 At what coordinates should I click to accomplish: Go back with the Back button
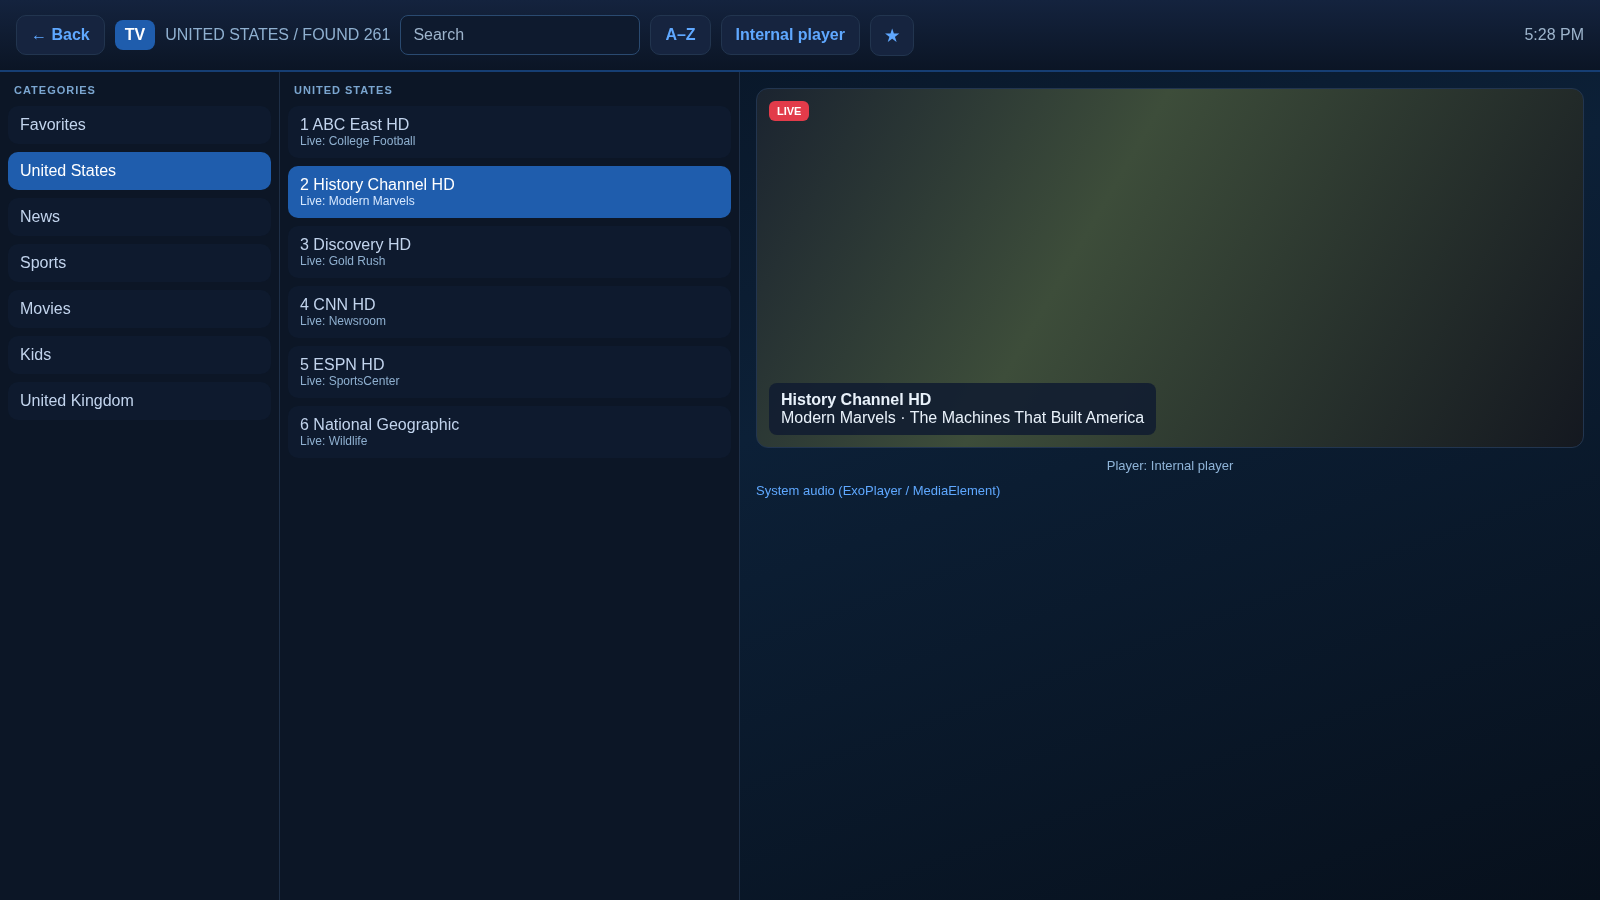pyautogui.click(x=60, y=35)
